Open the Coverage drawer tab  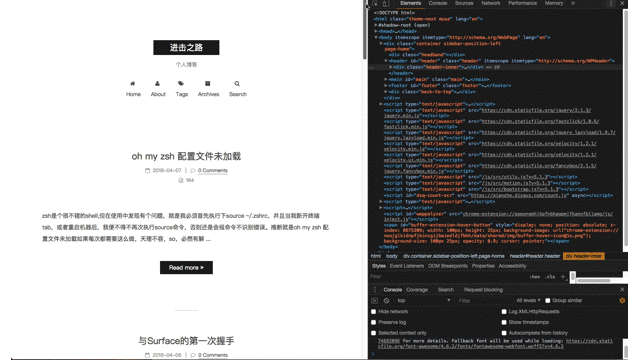point(417,290)
